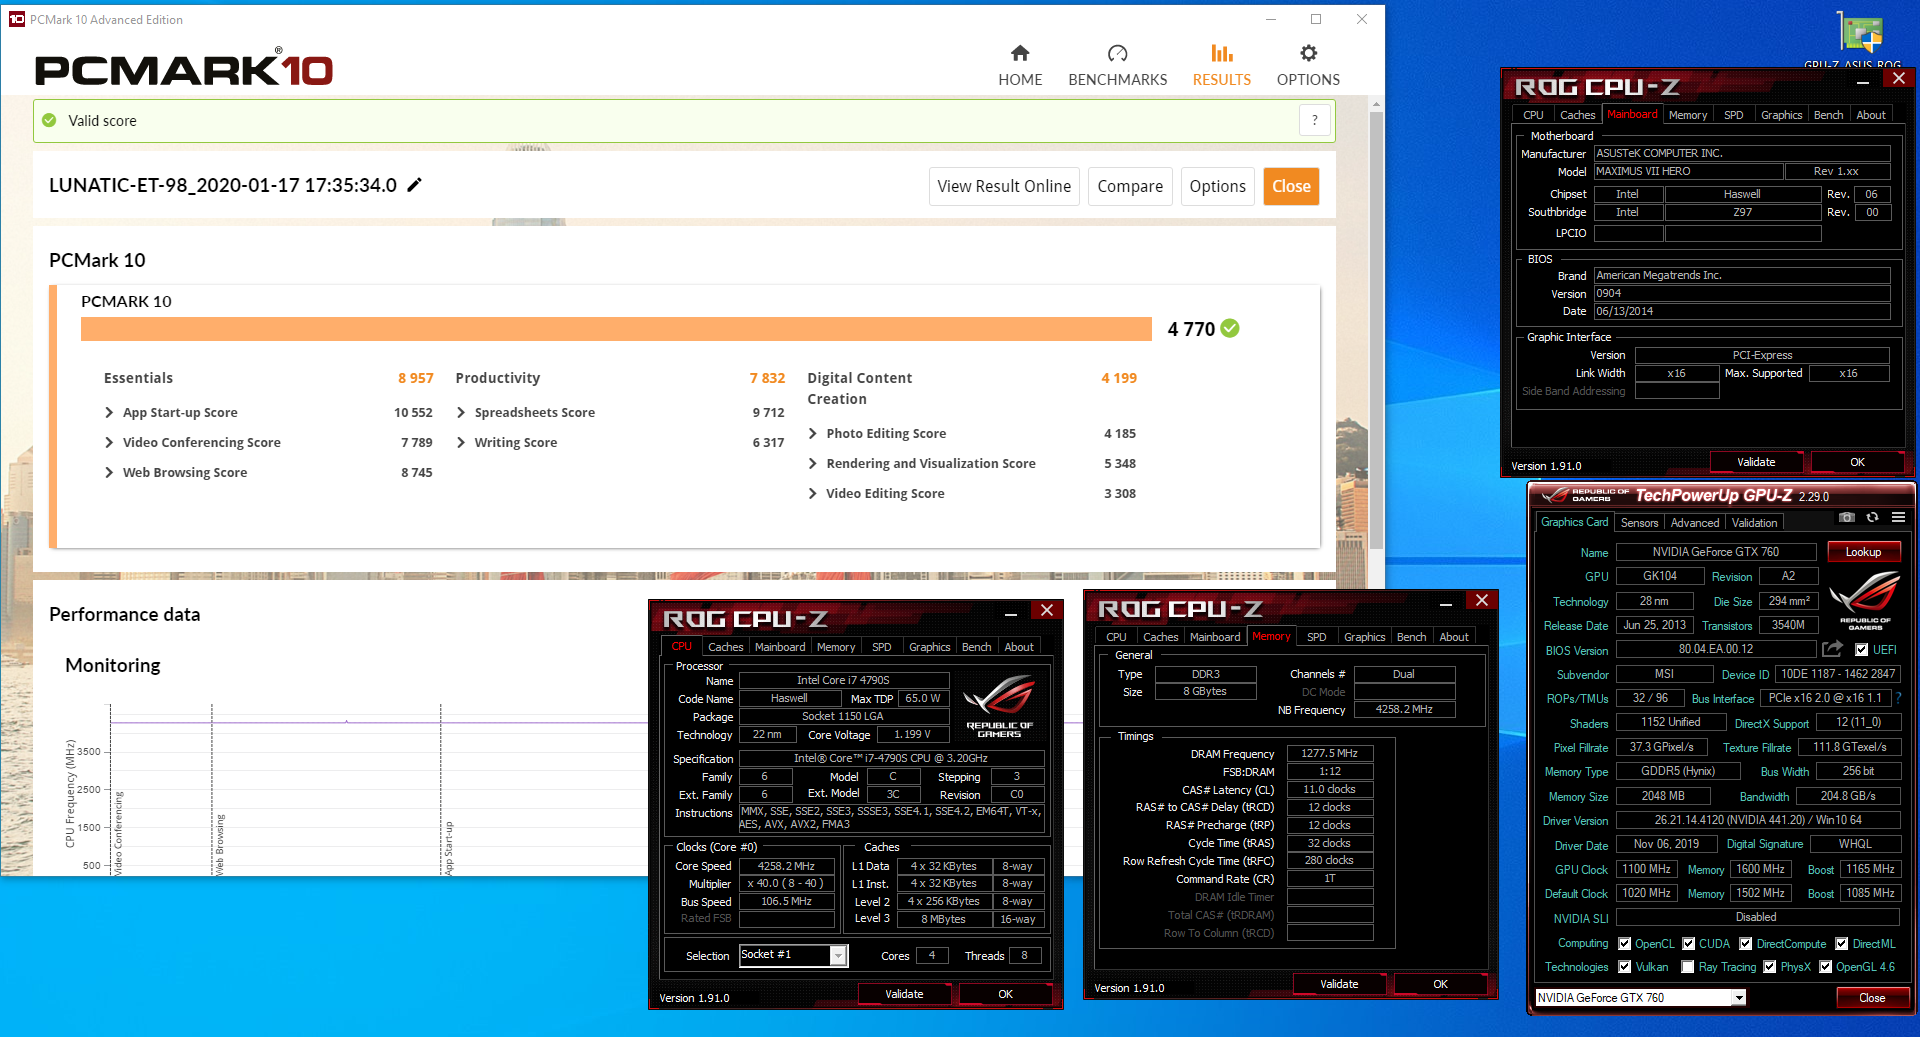Open GPU-Z hamburger menu icon

coord(1898,517)
